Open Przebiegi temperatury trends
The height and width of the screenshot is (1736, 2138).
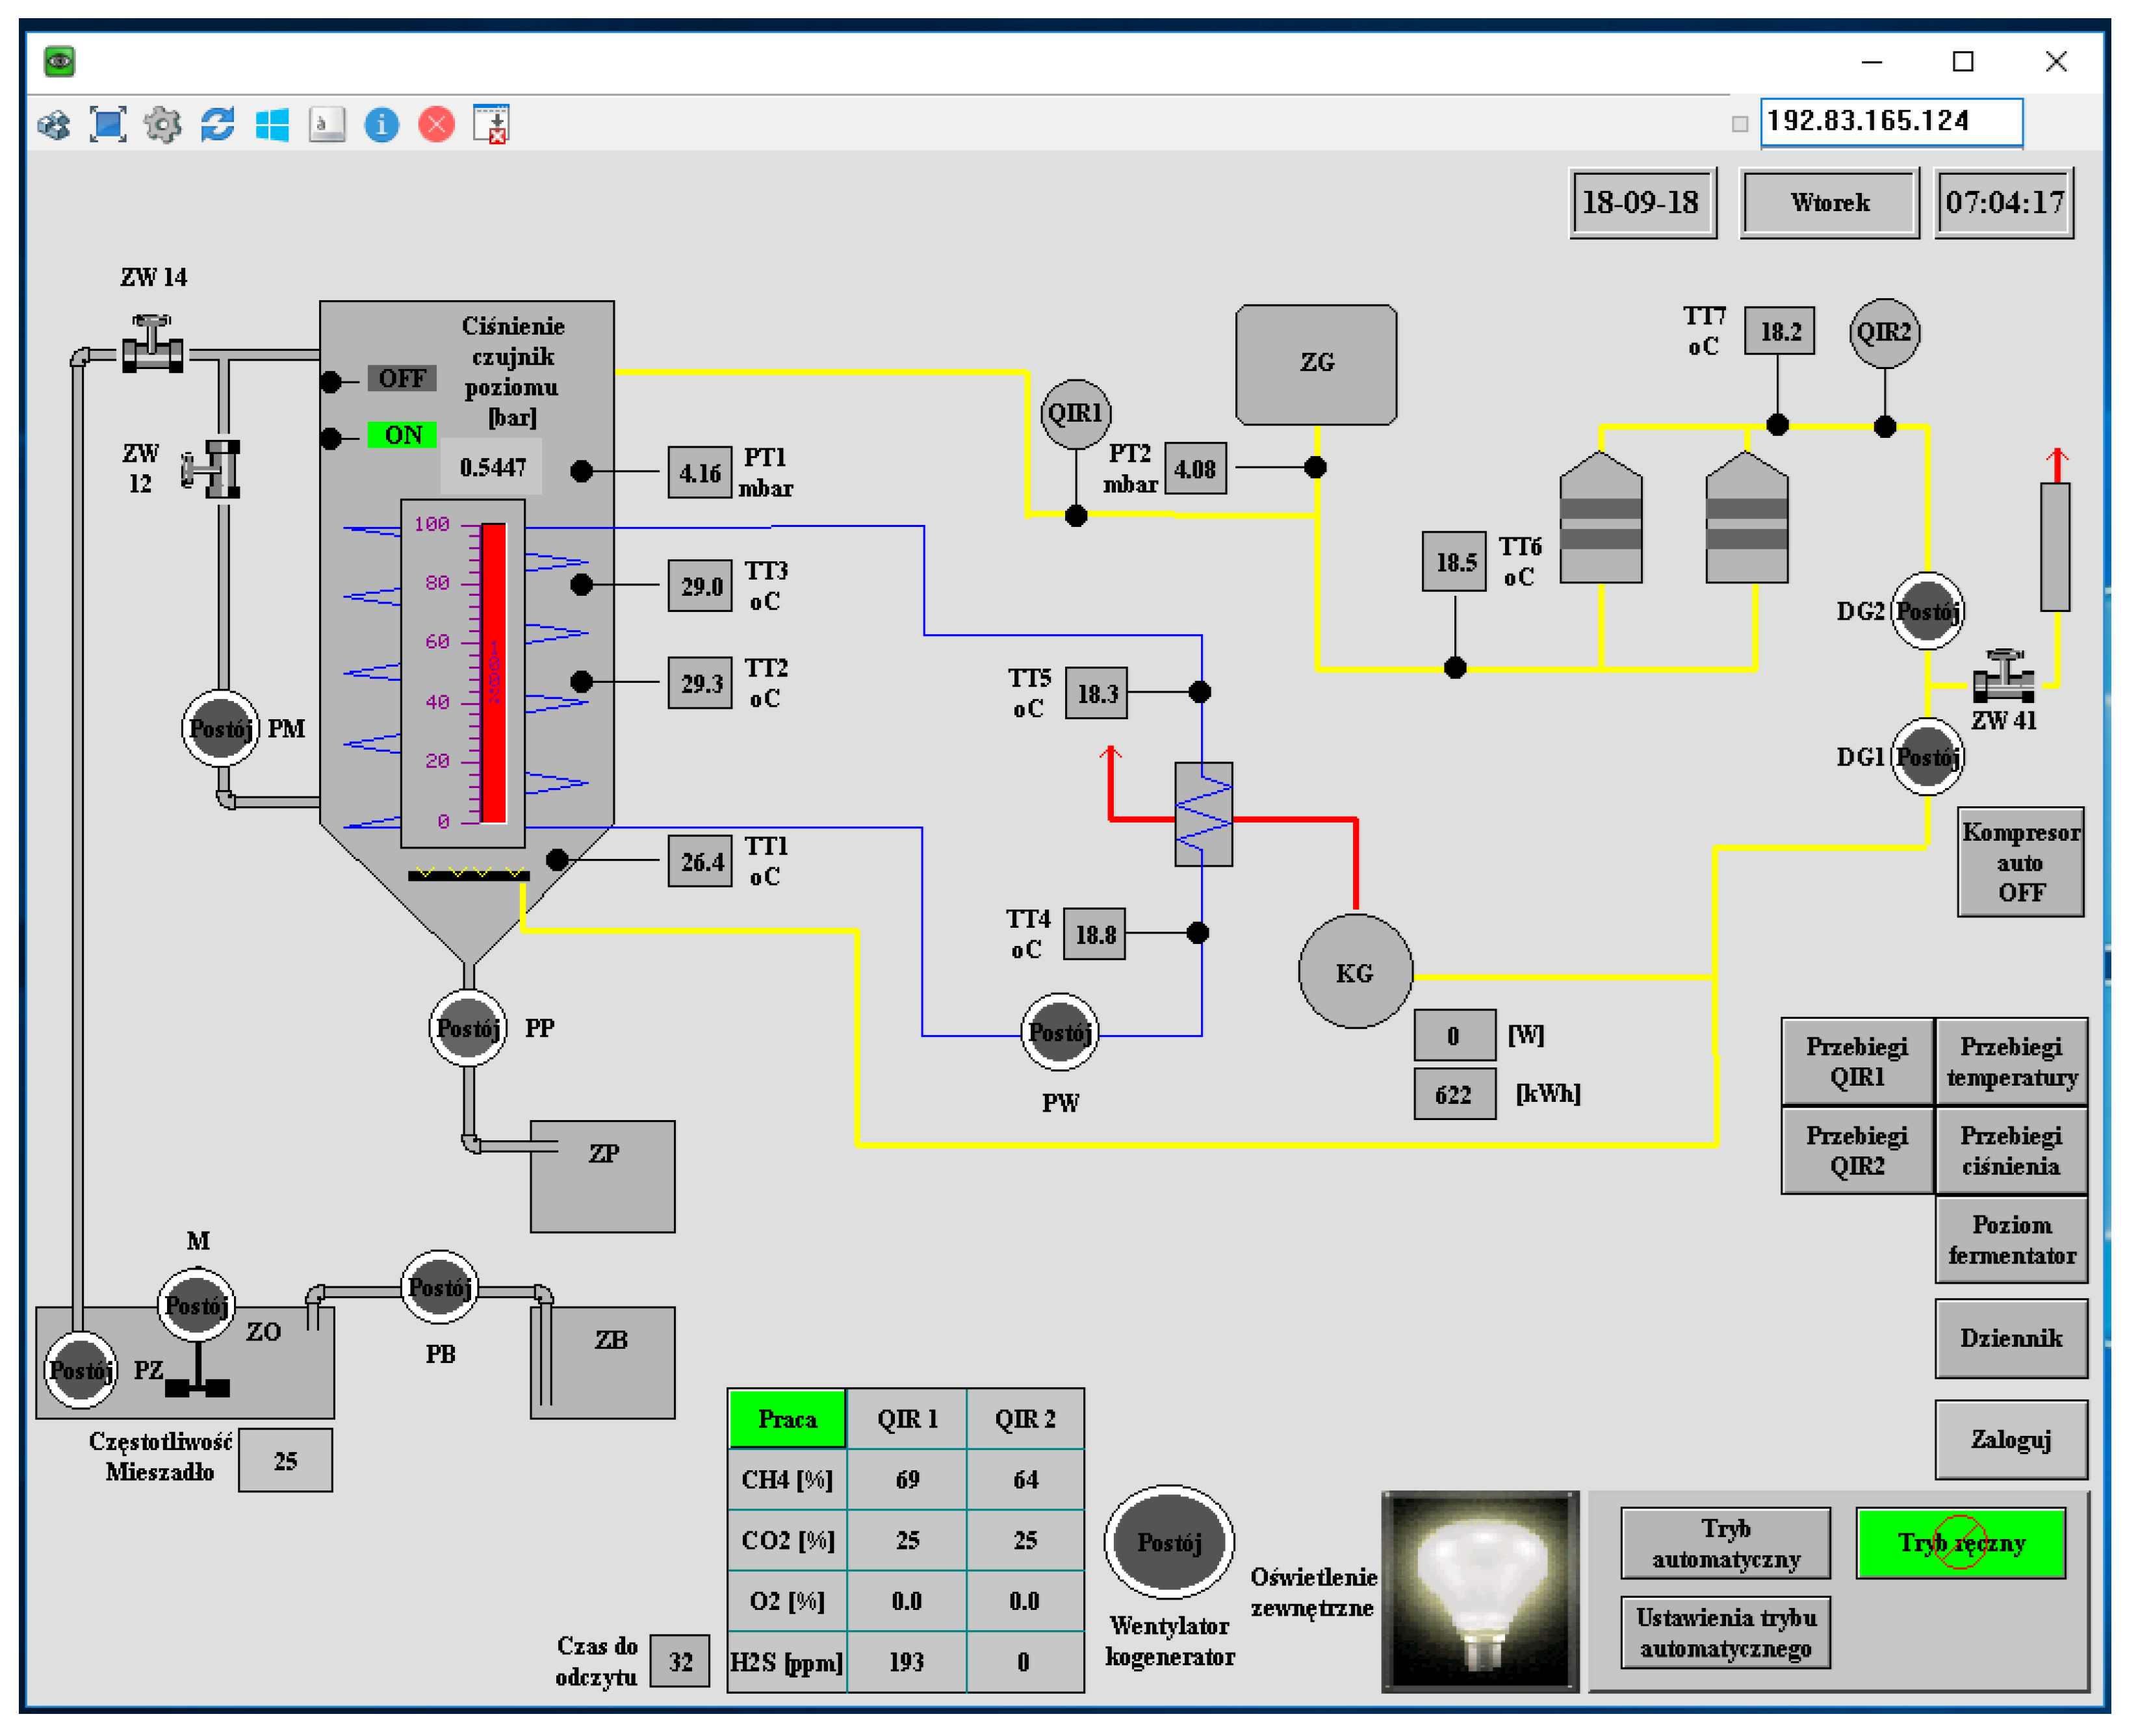[2011, 1061]
